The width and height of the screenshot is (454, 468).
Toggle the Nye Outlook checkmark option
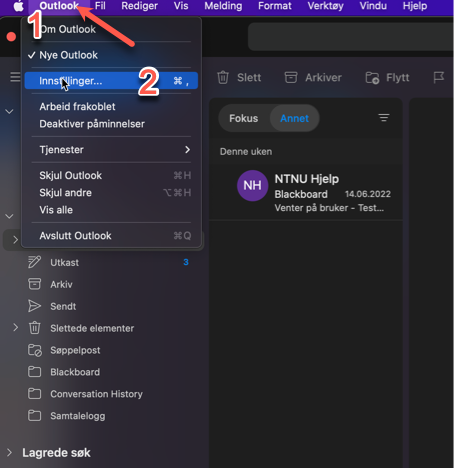coord(111,55)
